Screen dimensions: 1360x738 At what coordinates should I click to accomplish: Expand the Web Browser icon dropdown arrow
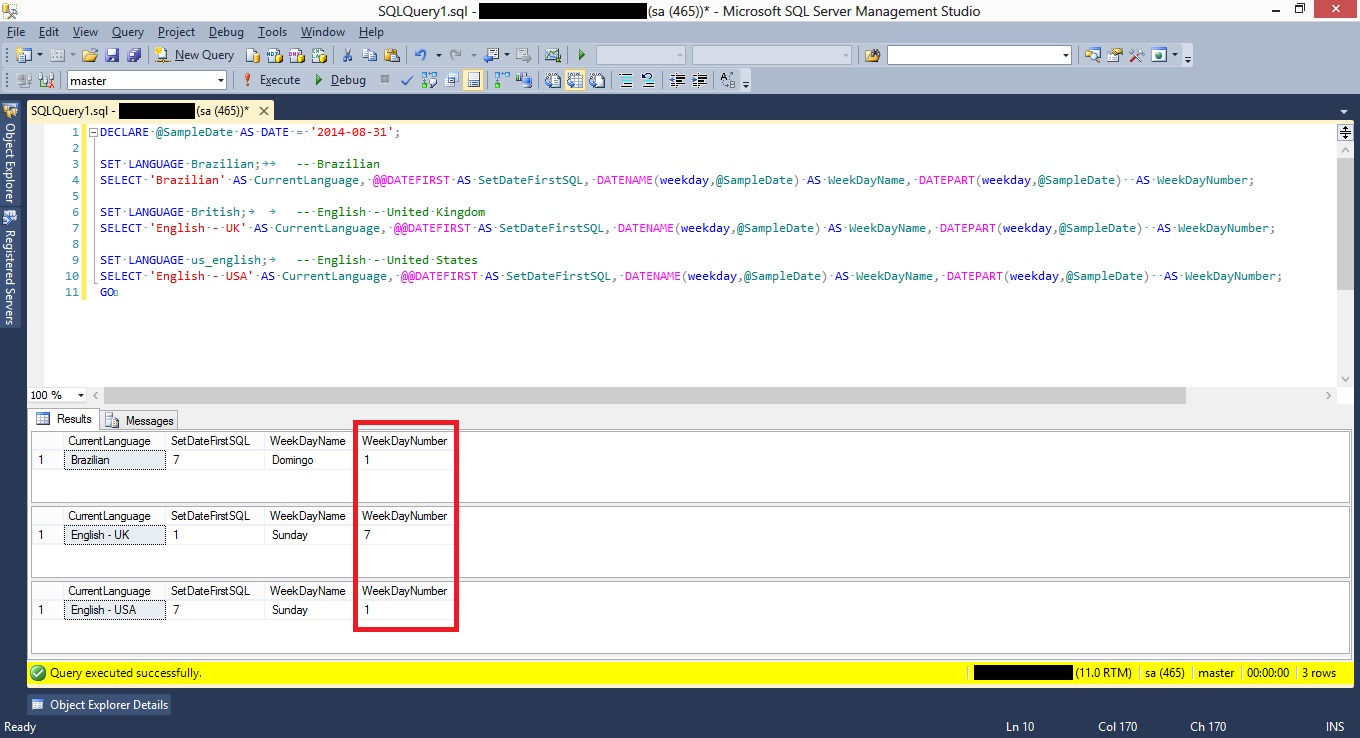point(1175,55)
